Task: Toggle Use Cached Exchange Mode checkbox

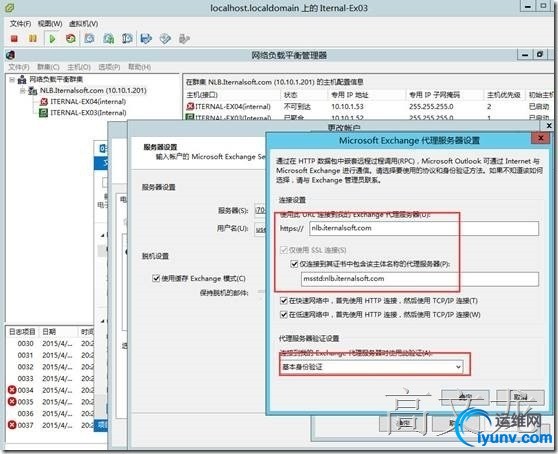Action: click(x=156, y=278)
